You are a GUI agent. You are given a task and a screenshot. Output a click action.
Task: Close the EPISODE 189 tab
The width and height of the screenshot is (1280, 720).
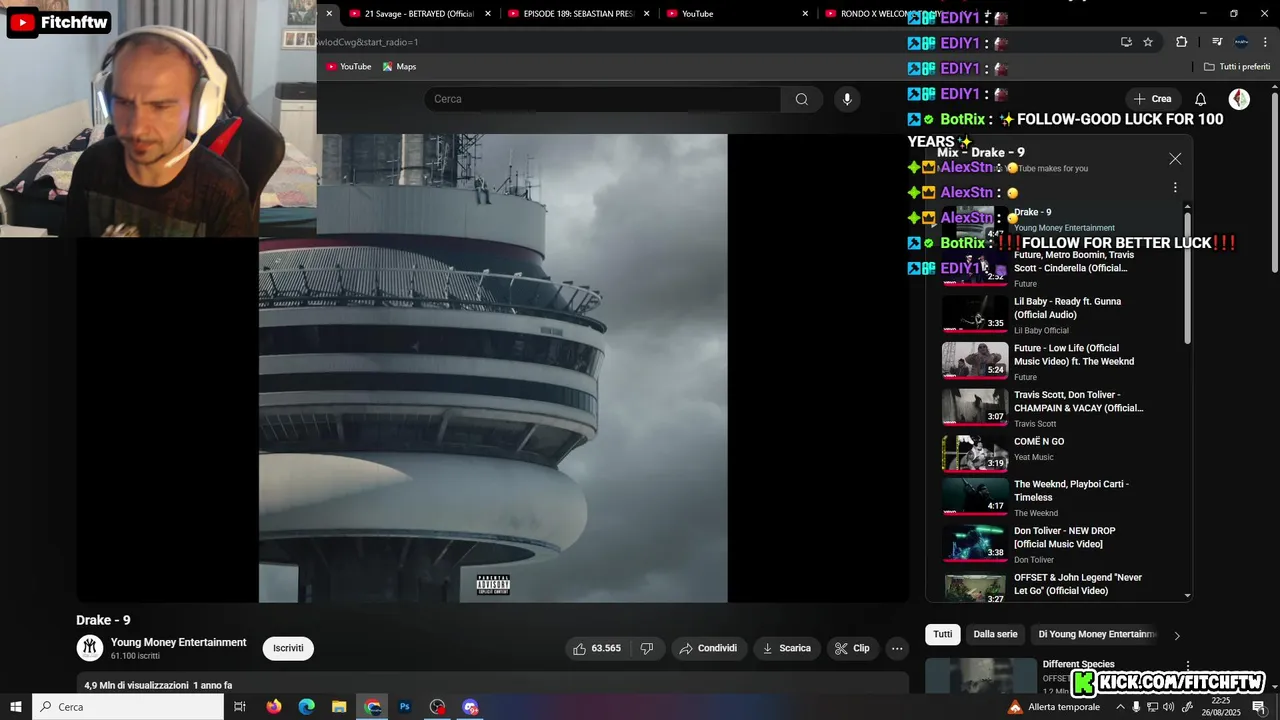coord(647,14)
